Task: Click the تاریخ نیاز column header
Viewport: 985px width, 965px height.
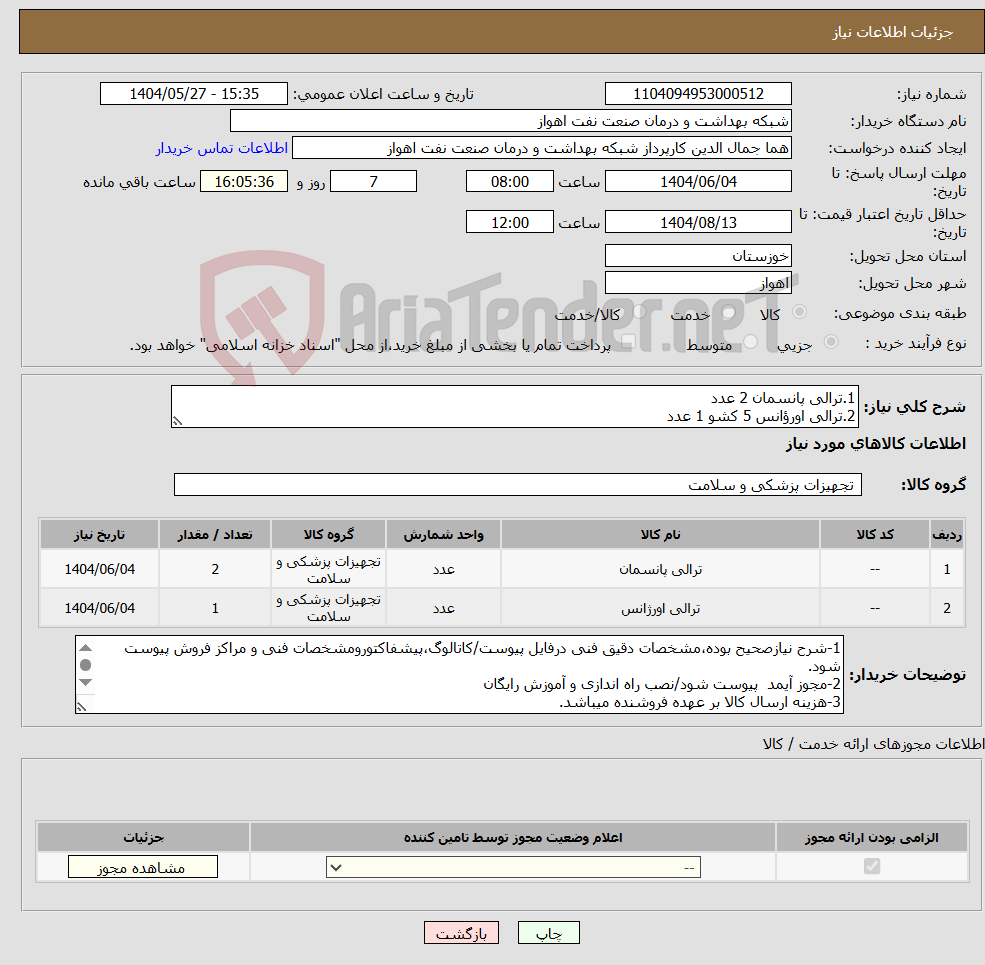Action: point(99,534)
